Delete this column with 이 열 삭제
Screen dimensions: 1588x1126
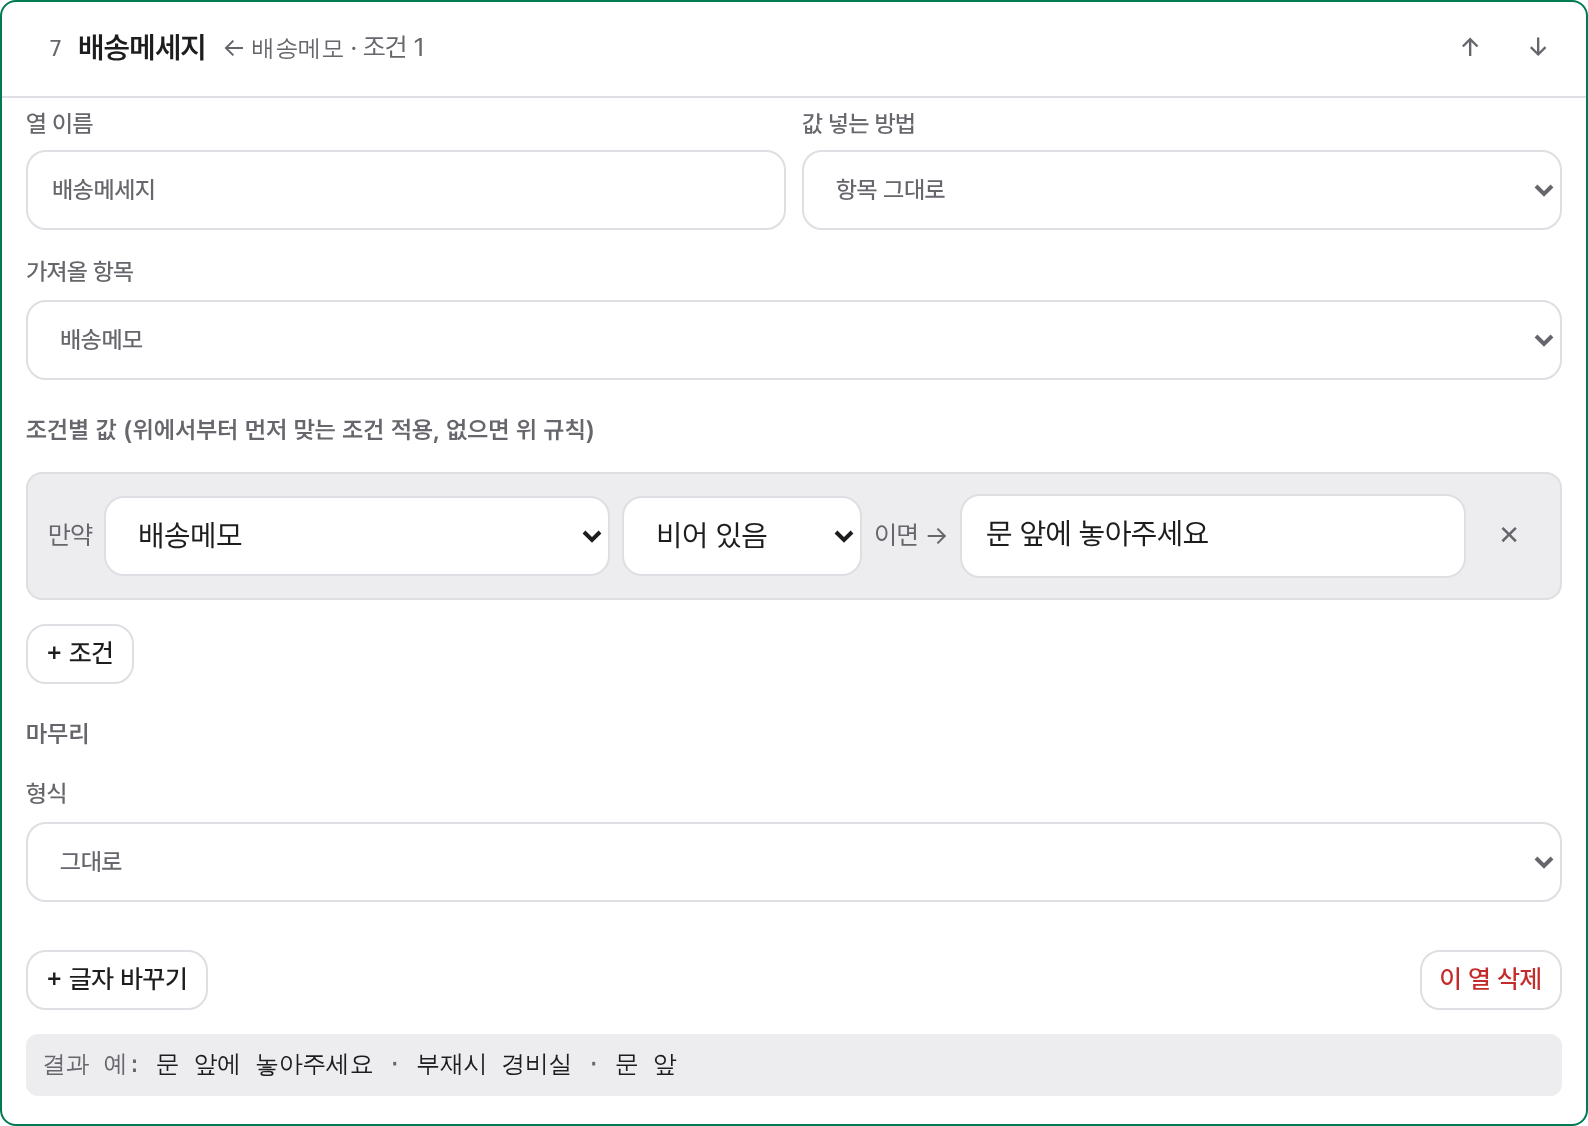(x=1490, y=980)
